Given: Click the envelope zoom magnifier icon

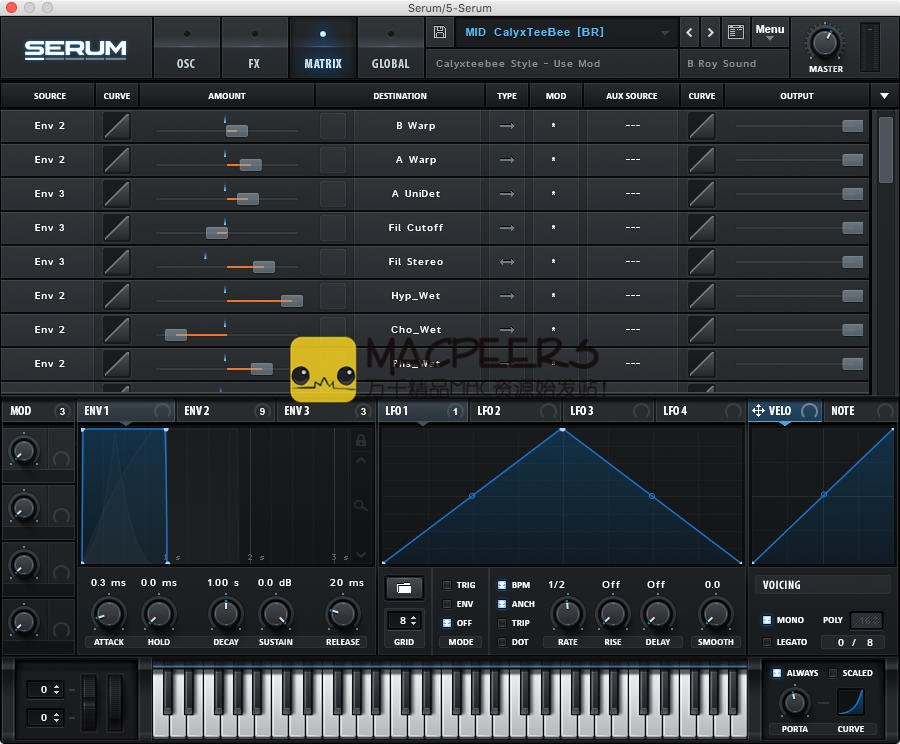Looking at the screenshot, I should 360,506.
